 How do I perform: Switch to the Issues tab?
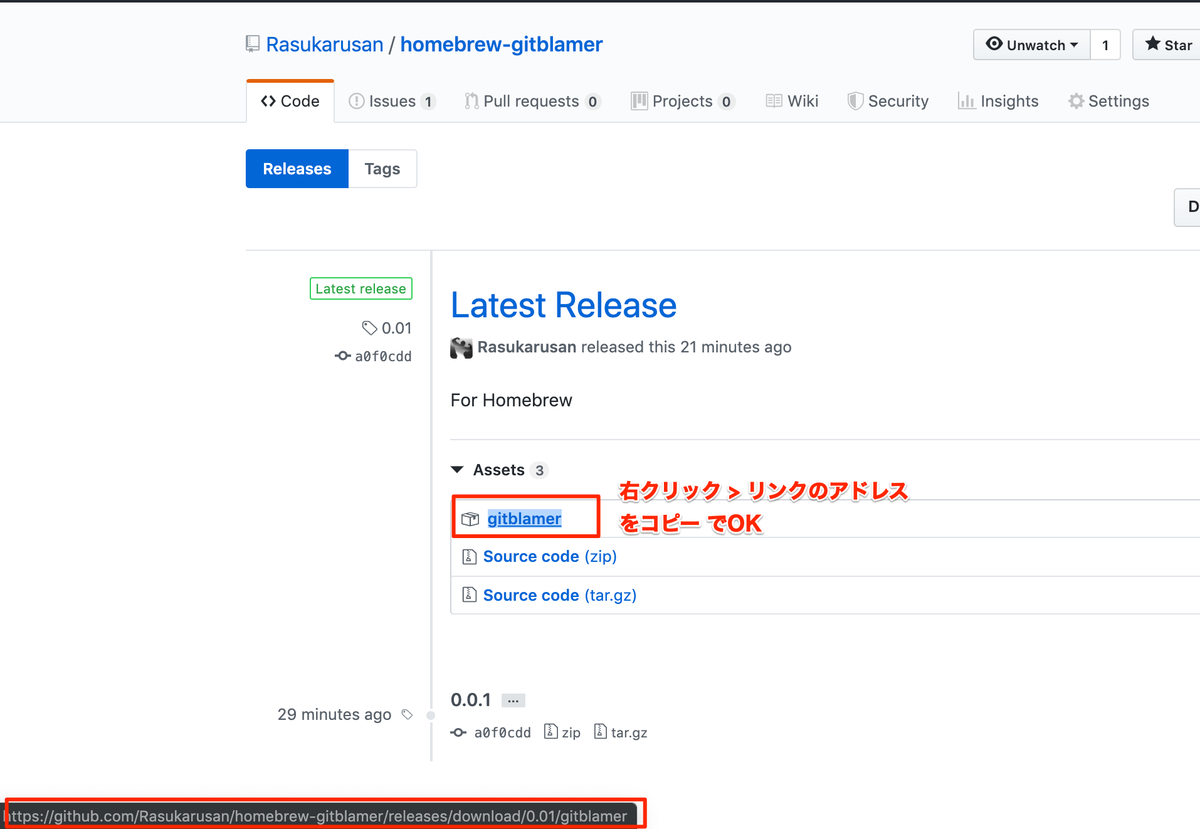click(x=391, y=100)
